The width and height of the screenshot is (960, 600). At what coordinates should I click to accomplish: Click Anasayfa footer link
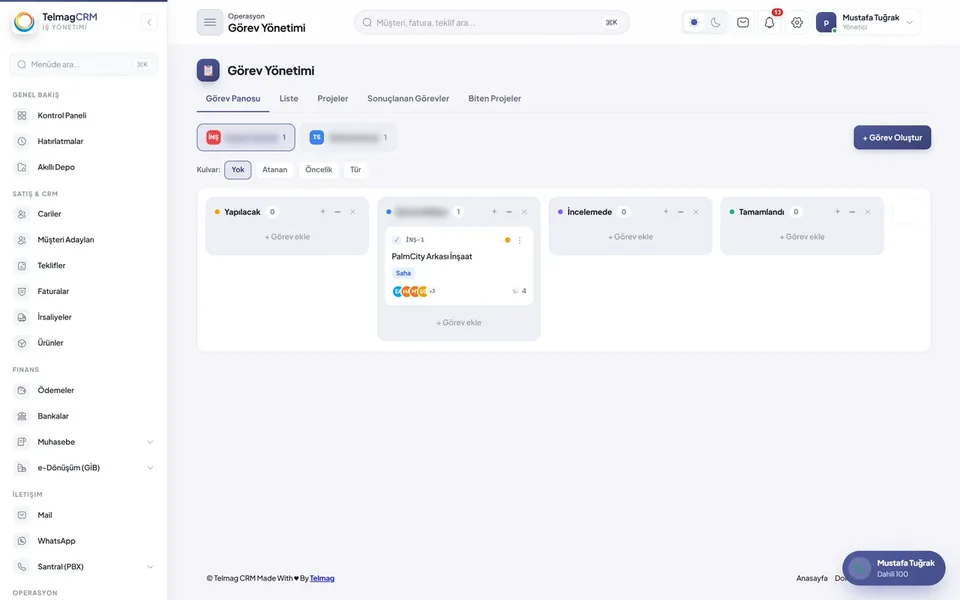coord(812,578)
